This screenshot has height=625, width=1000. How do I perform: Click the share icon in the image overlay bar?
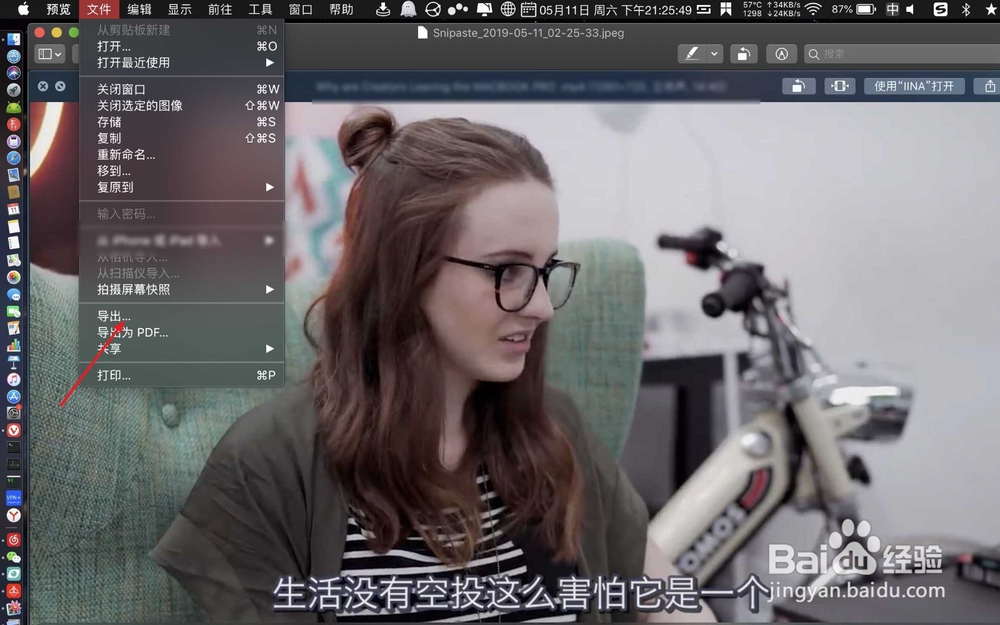click(990, 86)
